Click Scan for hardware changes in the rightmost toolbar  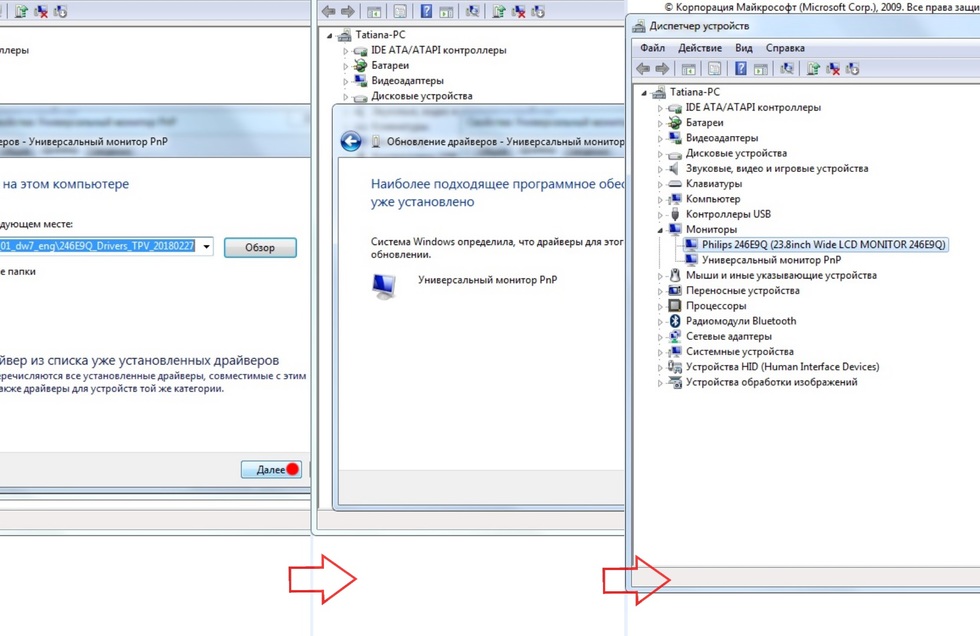[787, 69]
